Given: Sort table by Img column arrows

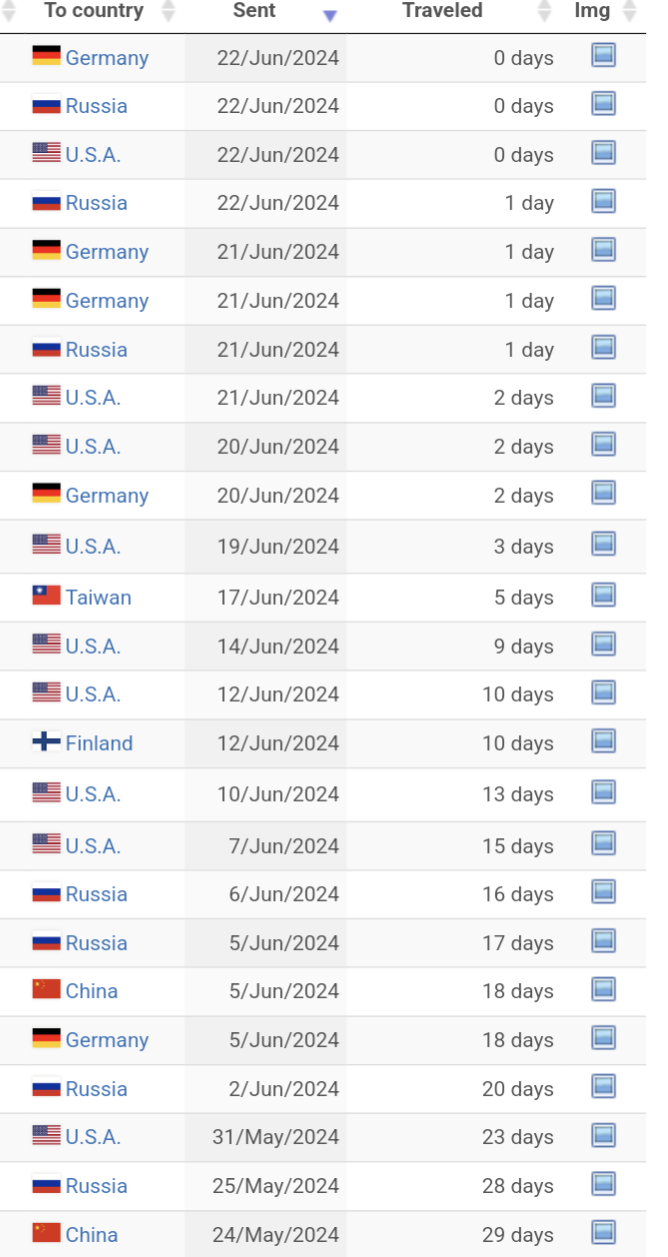Looking at the screenshot, I should [x=629, y=11].
